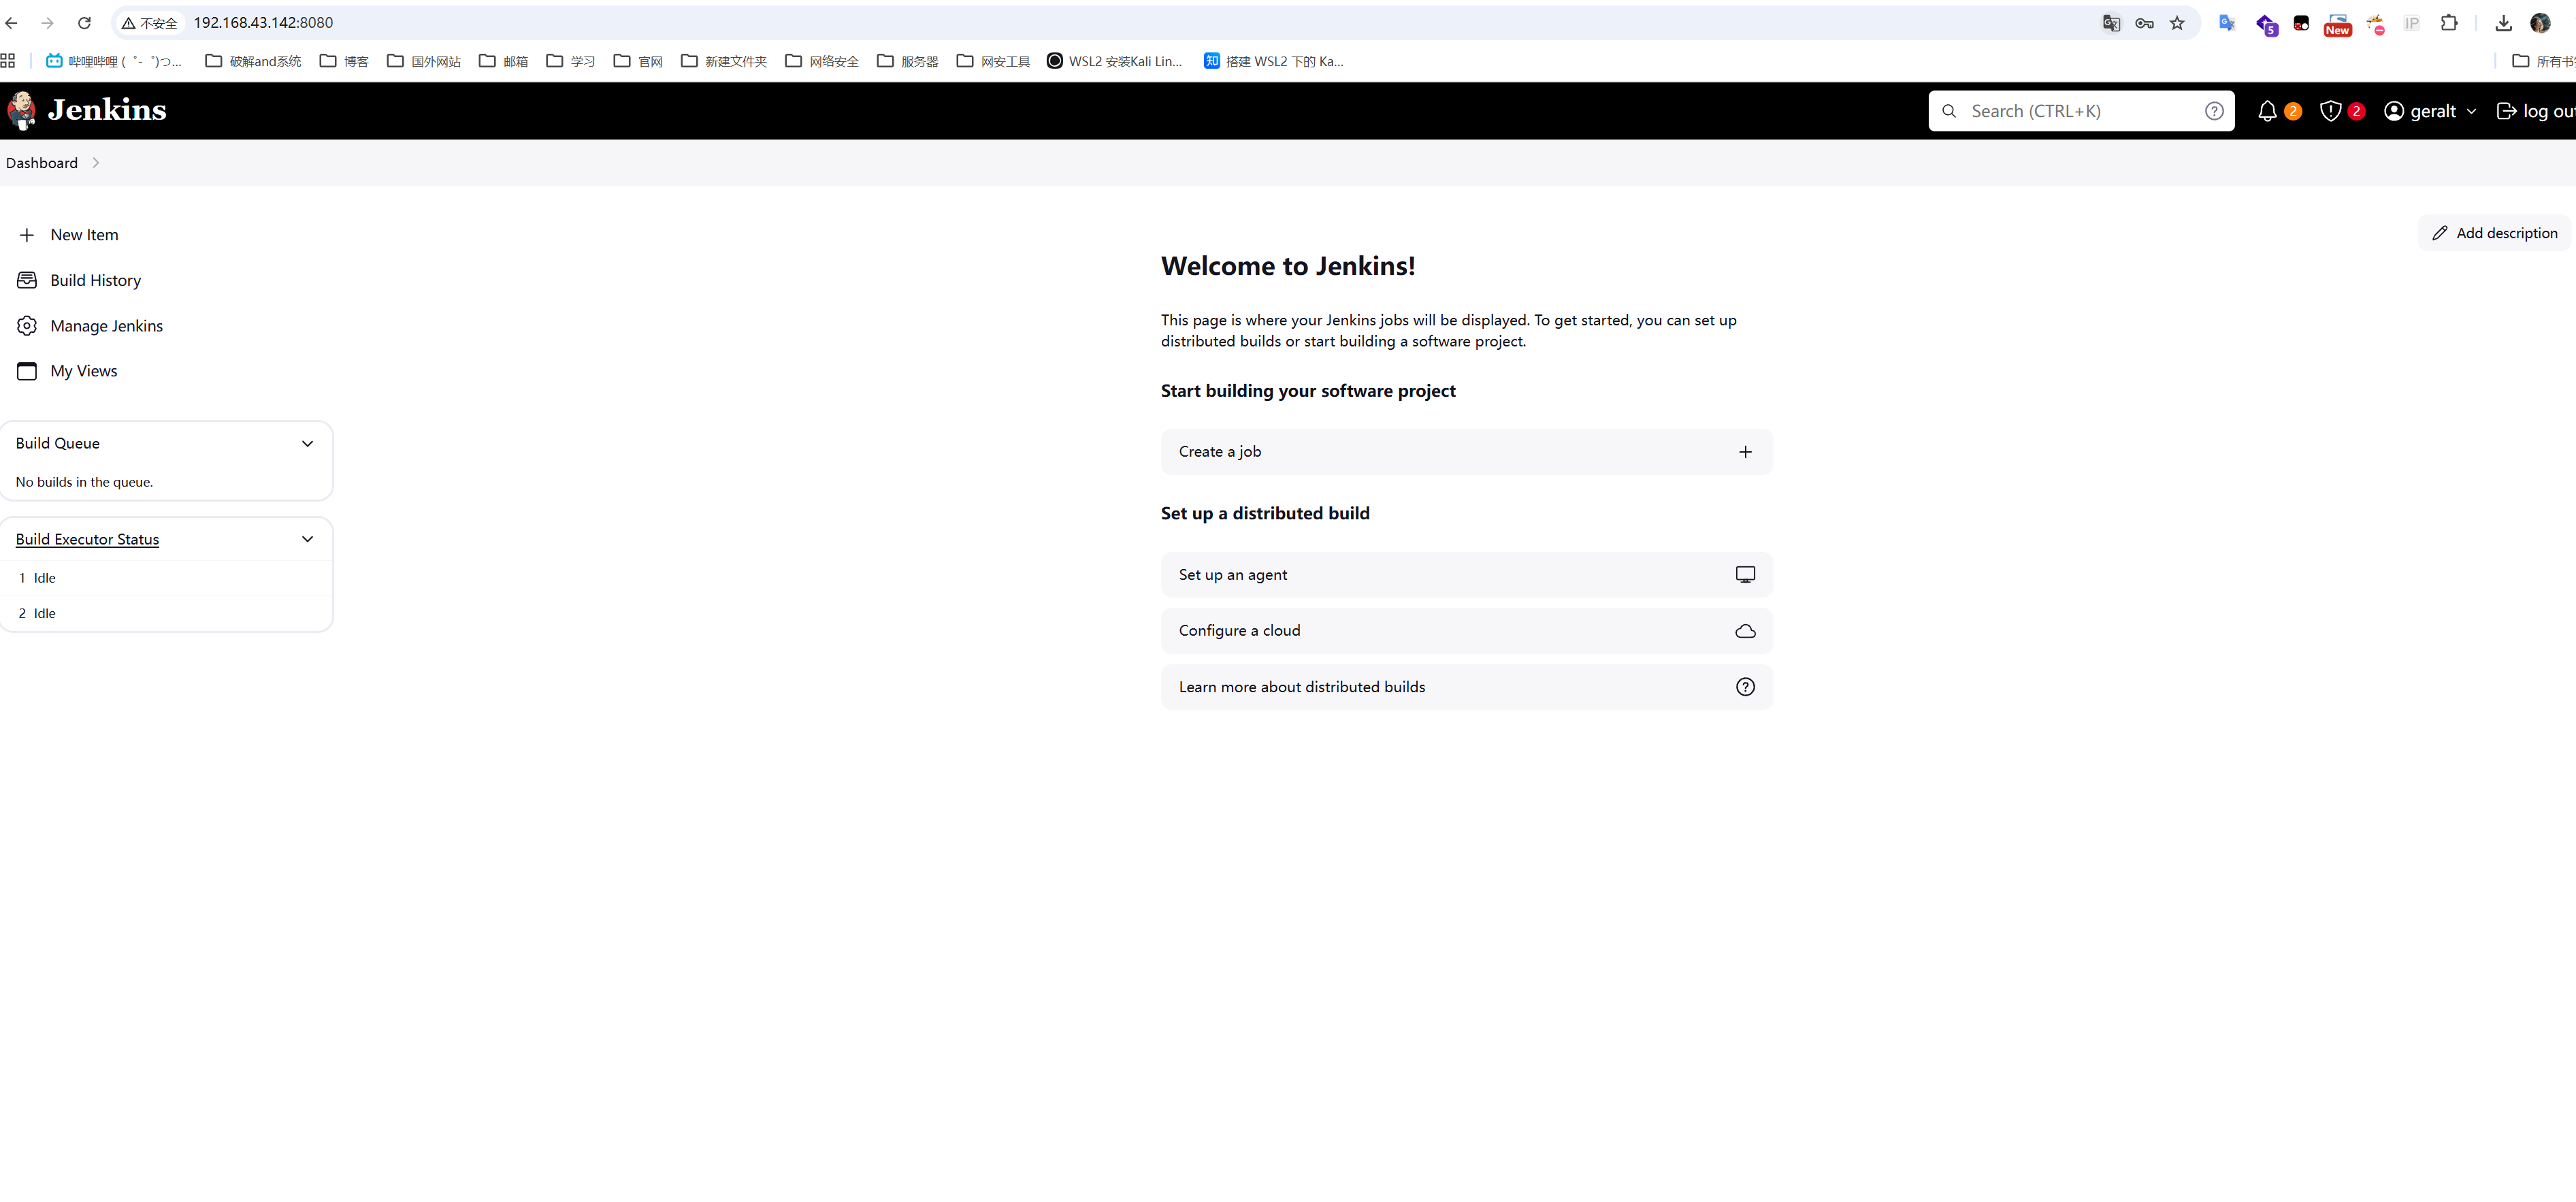Click the 不安全 site security warning
This screenshot has width=2576, height=1202.
point(150,23)
